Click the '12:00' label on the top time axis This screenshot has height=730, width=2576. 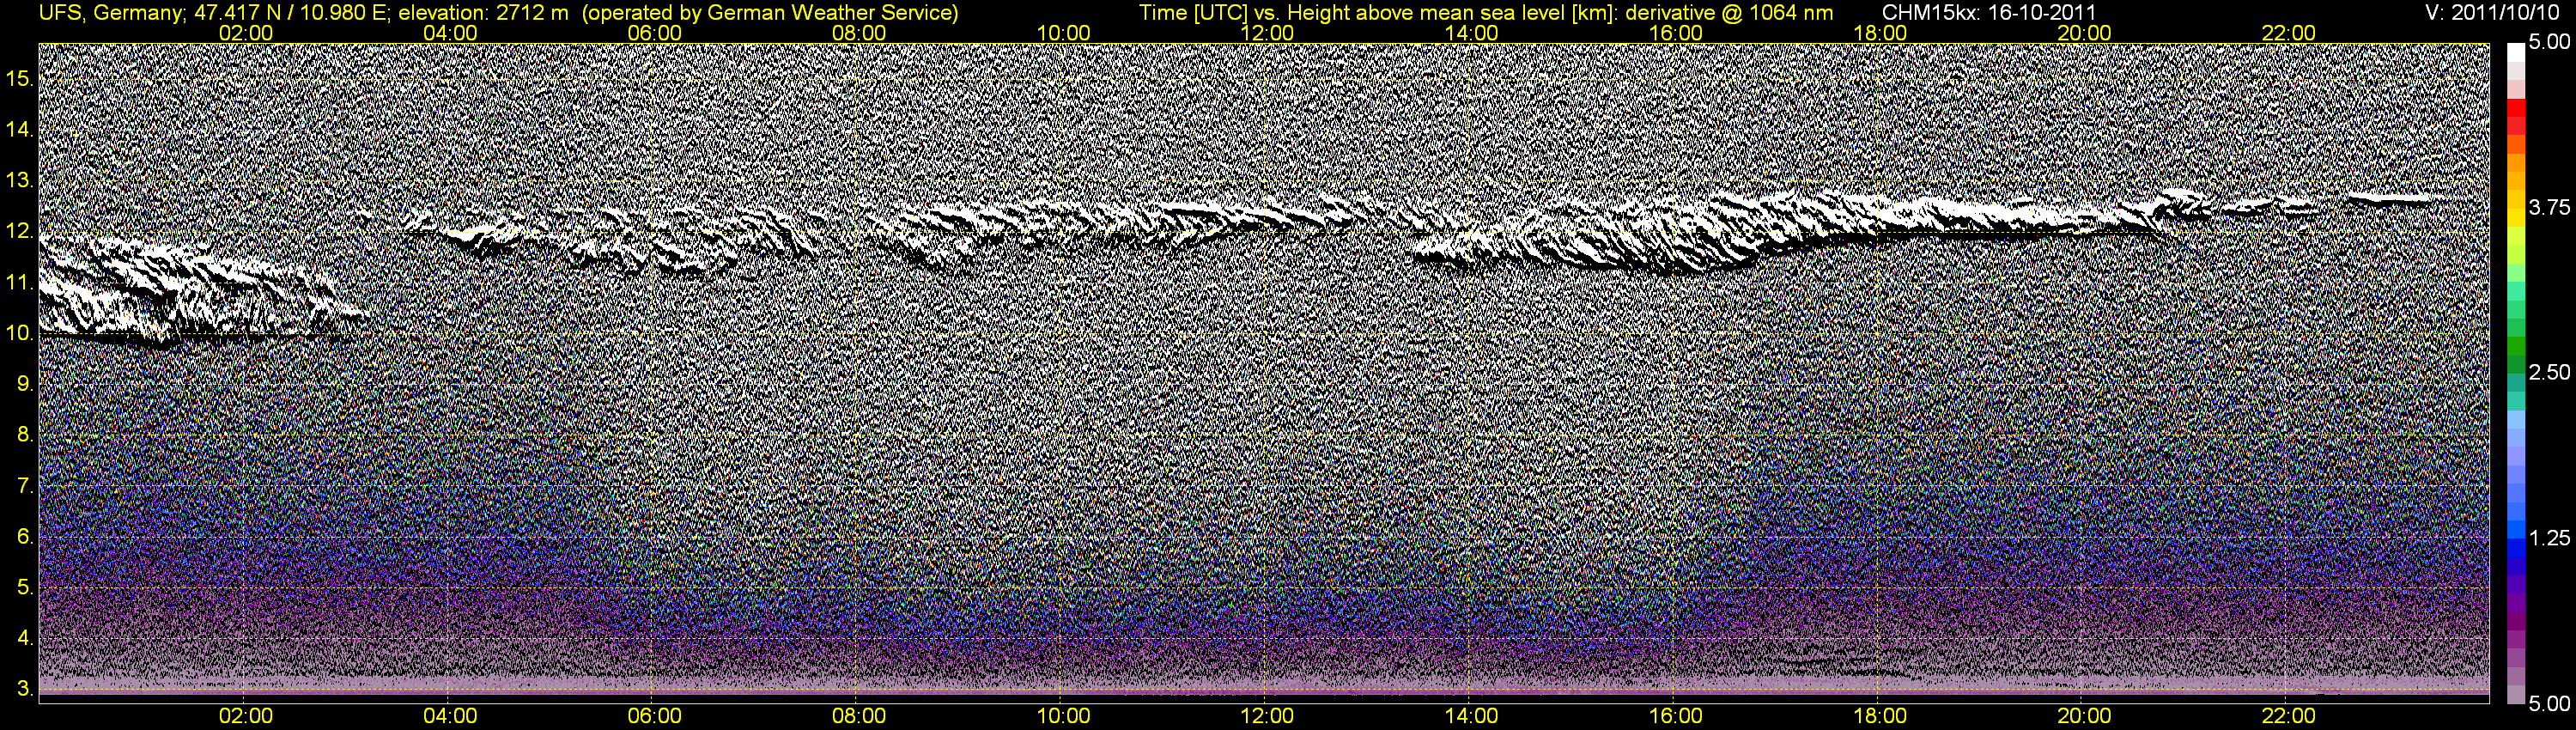click(1267, 33)
